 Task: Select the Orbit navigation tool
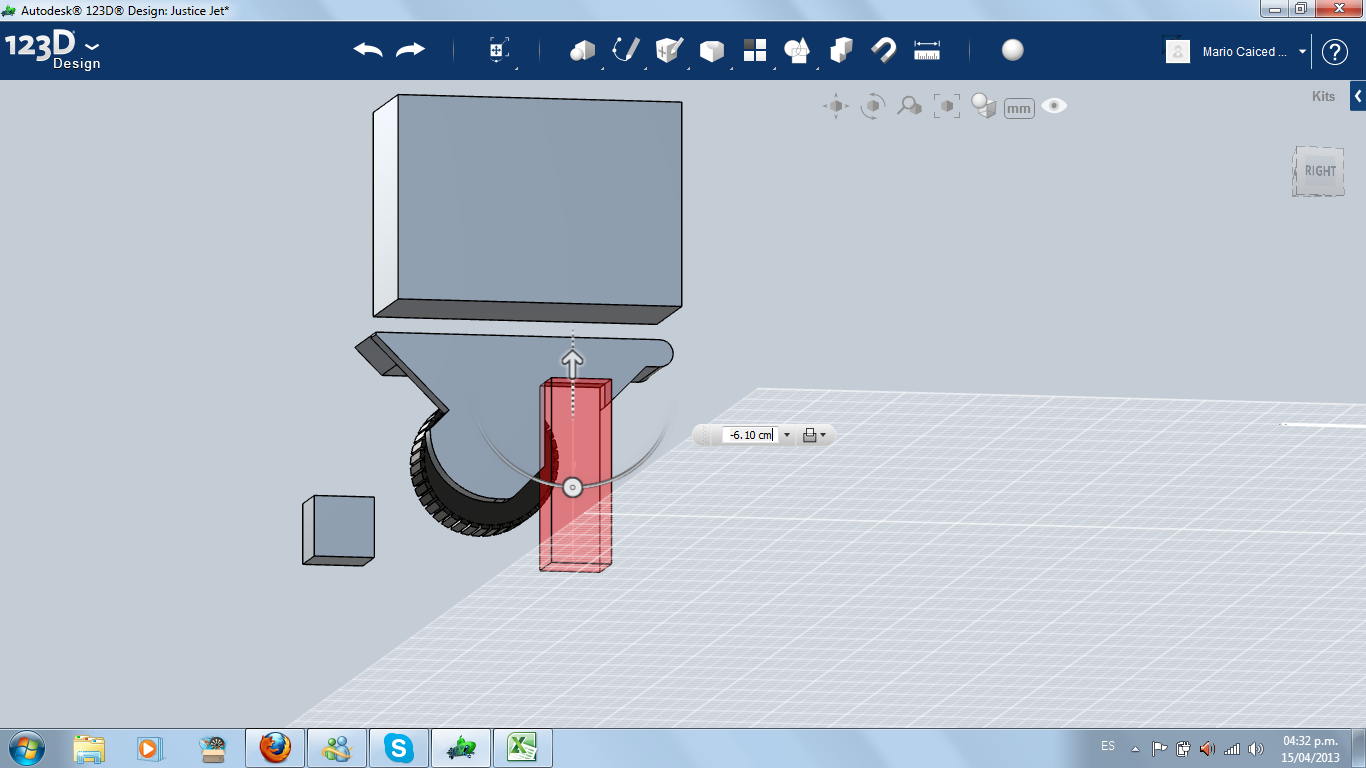[873, 106]
